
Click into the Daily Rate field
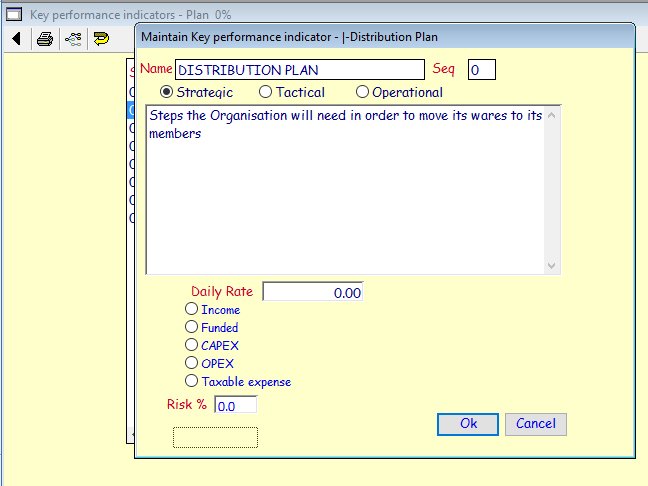click(312, 292)
